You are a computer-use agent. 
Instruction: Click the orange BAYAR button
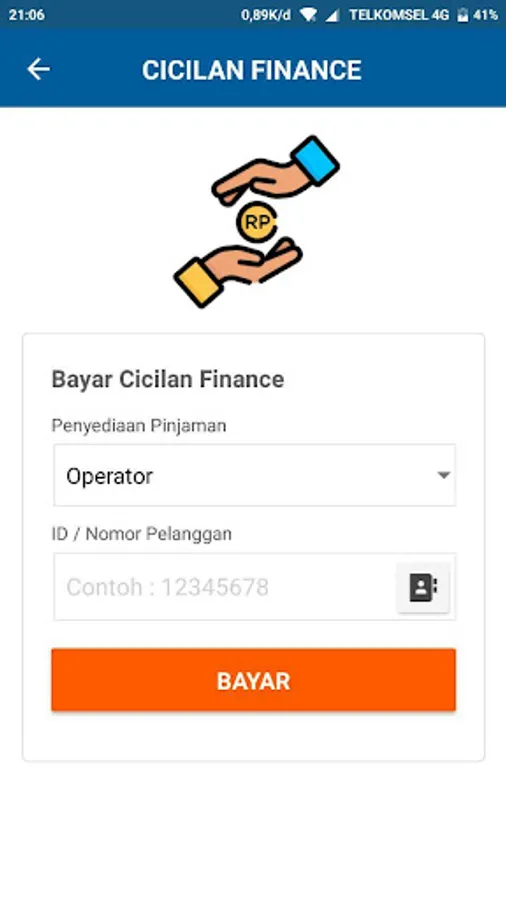[253, 680]
